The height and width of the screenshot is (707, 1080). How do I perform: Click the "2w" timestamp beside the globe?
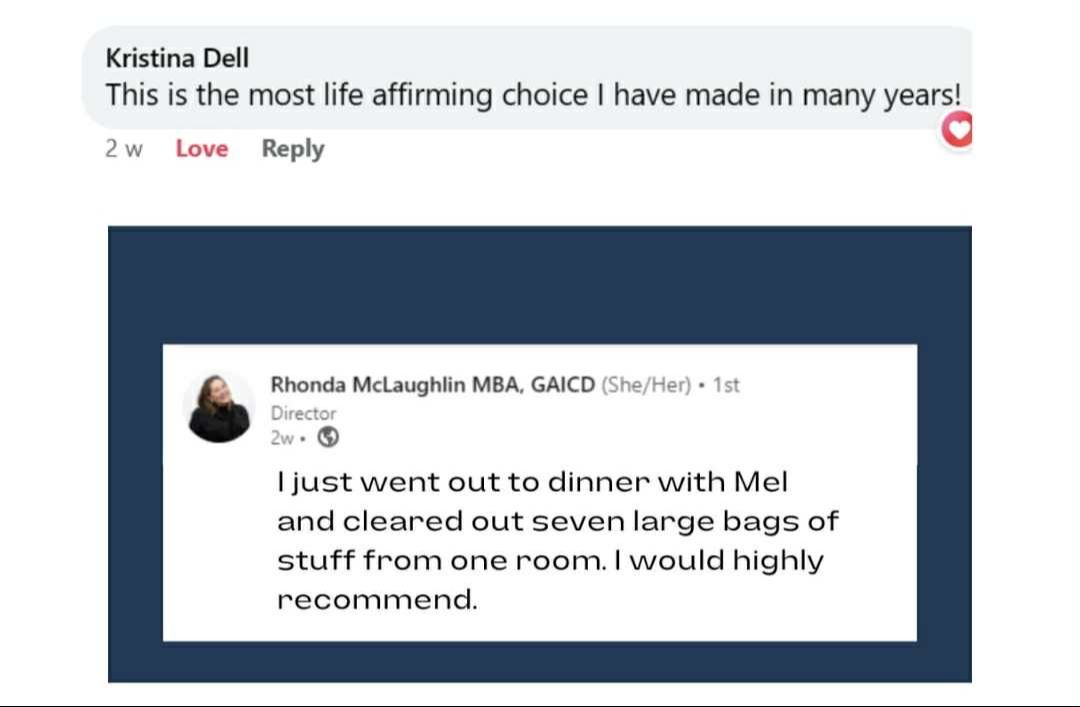tap(282, 438)
